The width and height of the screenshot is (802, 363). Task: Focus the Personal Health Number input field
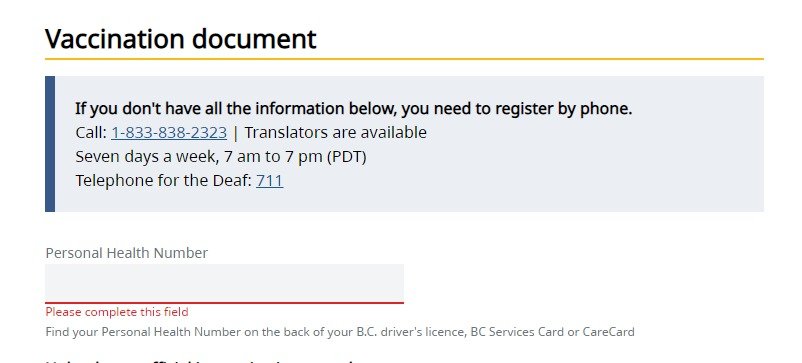(x=225, y=283)
